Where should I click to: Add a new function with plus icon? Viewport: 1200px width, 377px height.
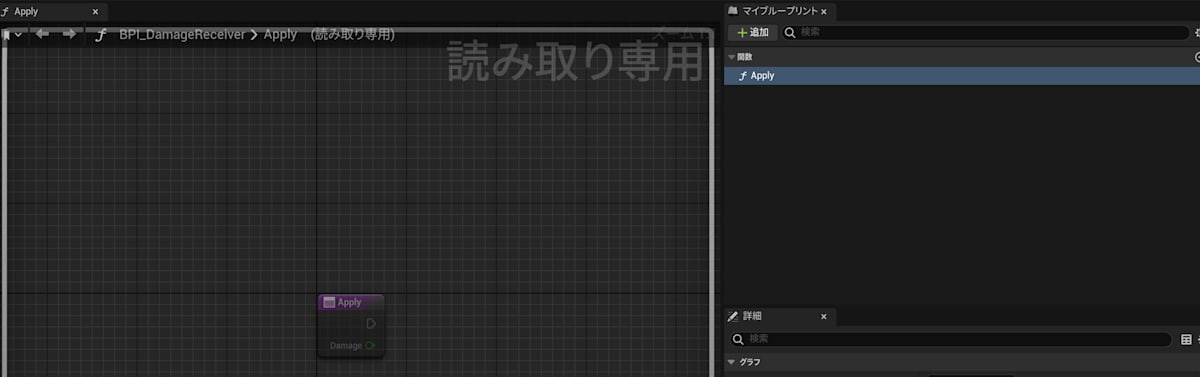[1197, 57]
